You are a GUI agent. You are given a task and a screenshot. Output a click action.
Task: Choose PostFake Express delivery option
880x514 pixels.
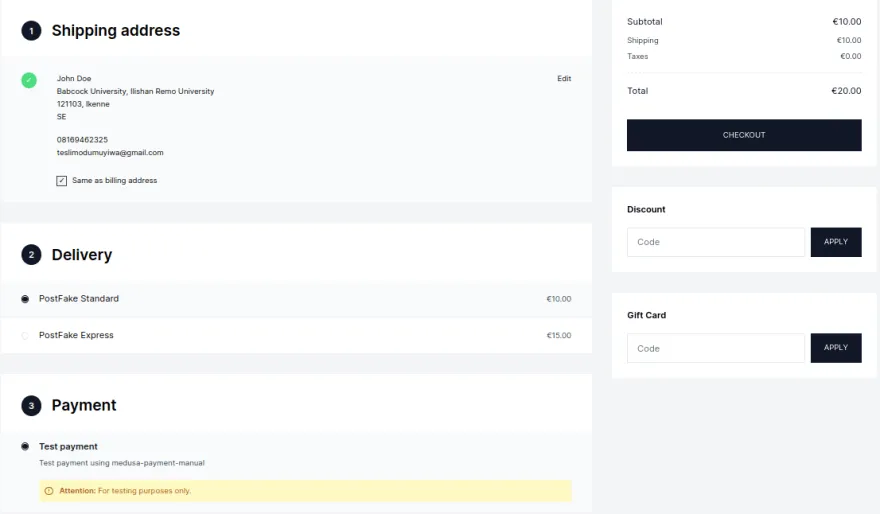[x=25, y=336]
